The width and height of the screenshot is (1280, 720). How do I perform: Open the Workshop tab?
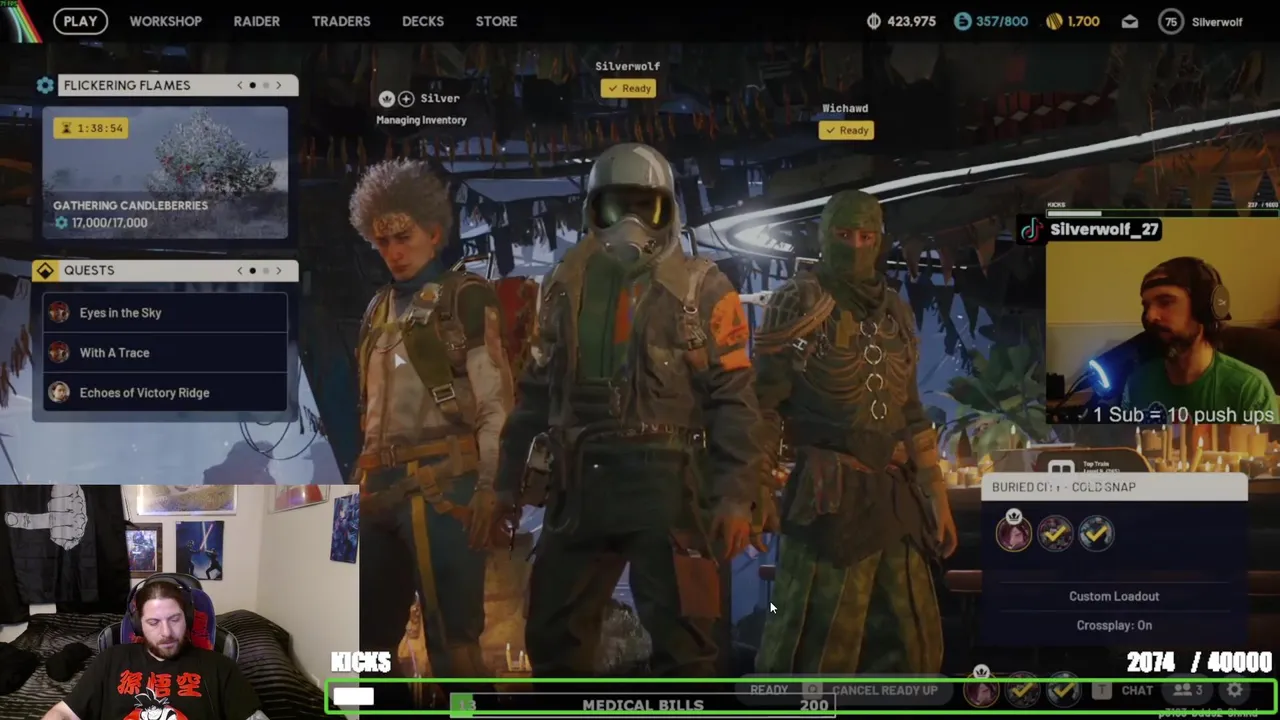coord(165,21)
